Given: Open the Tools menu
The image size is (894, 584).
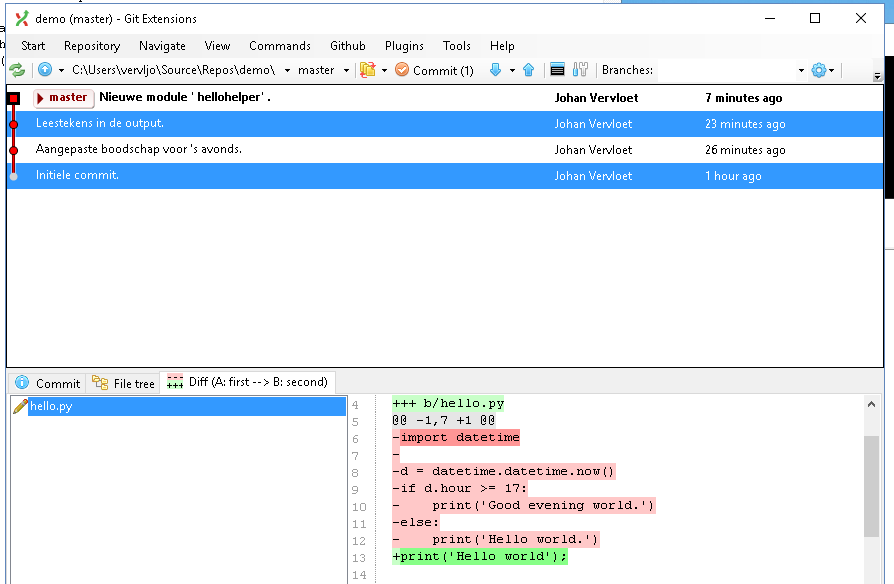Looking at the screenshot, I should (457, 46).
